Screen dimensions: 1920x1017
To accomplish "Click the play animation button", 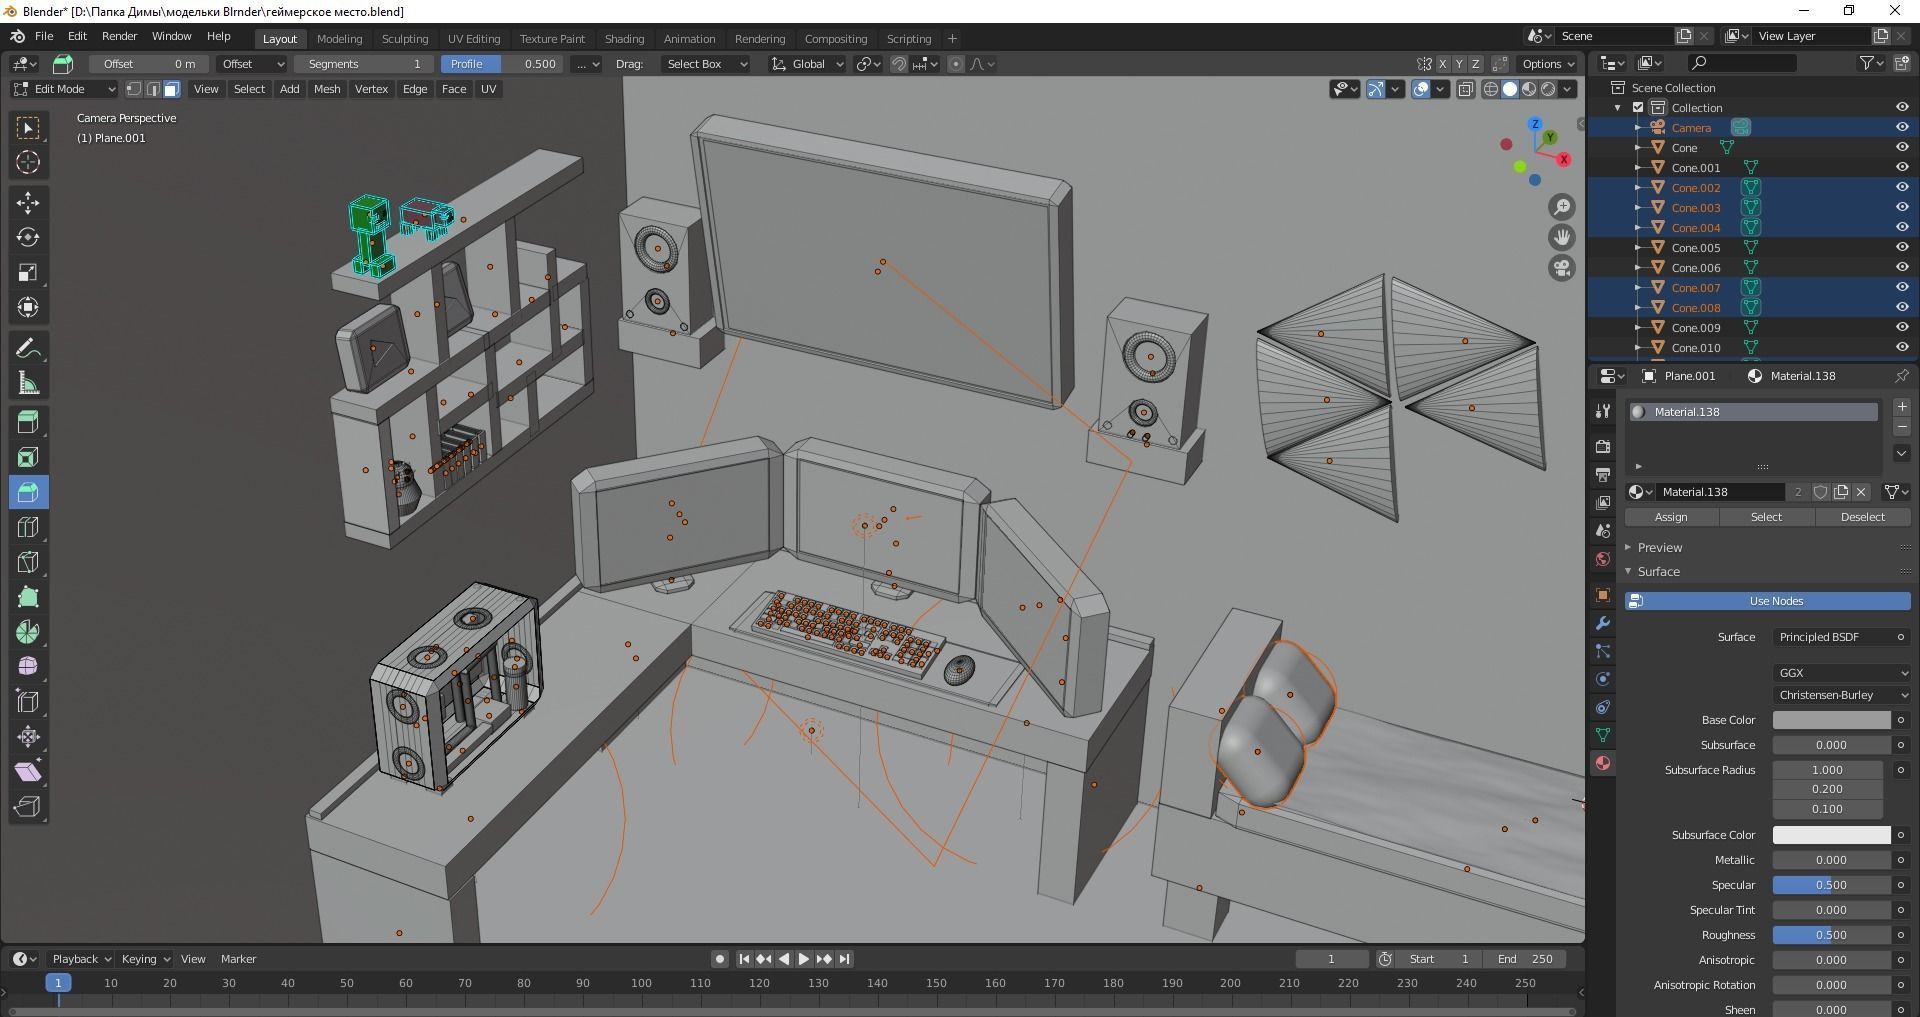I will [x=803, y=959].
